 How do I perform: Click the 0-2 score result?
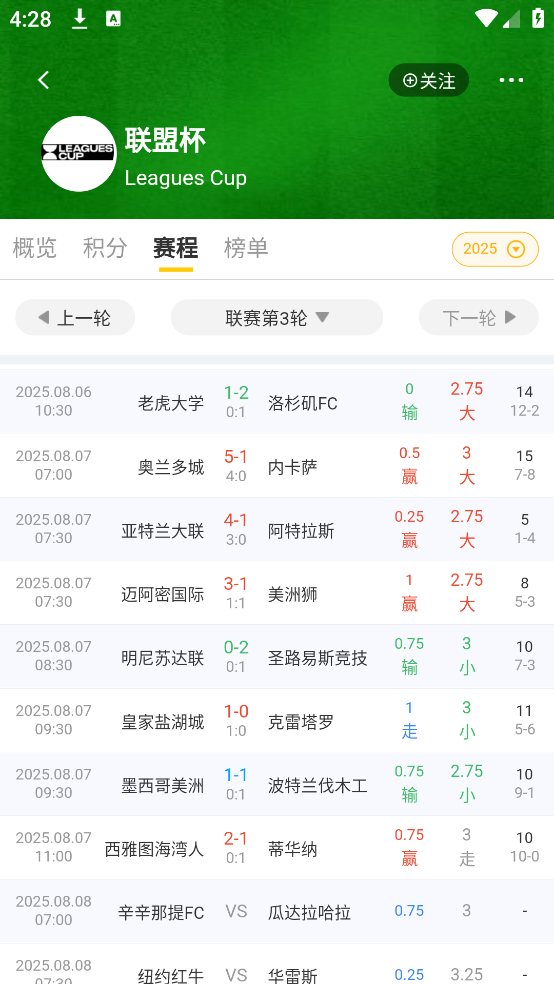pos(236,648)
